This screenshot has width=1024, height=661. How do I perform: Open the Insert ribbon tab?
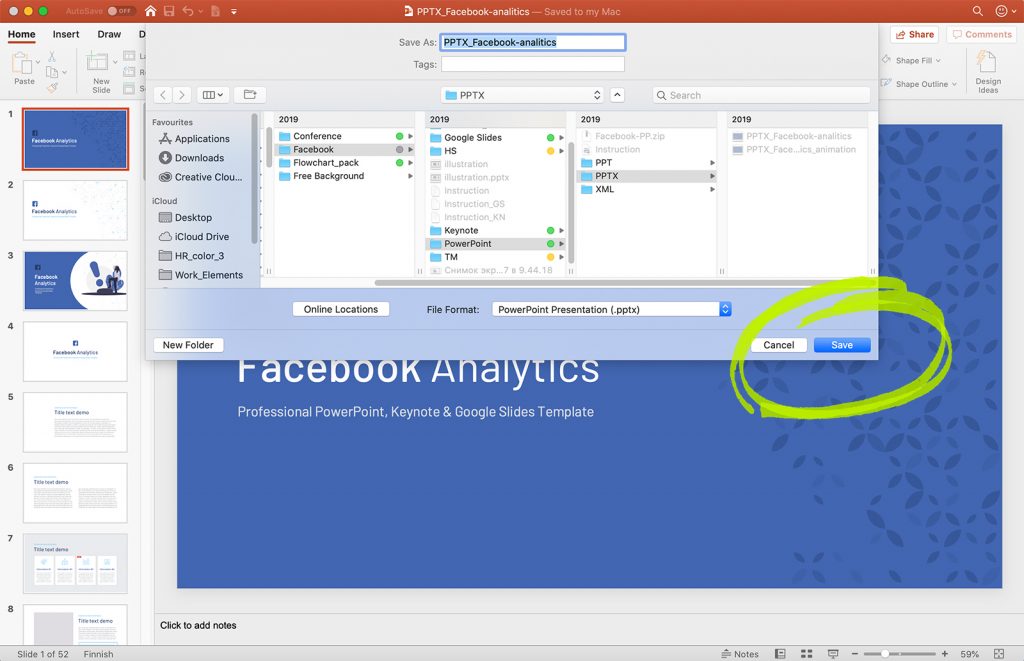(66, 35)
